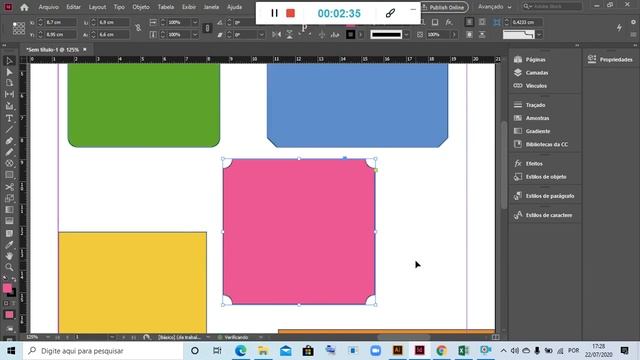Open the Estilos de objeto panel

tap(545, 177)
